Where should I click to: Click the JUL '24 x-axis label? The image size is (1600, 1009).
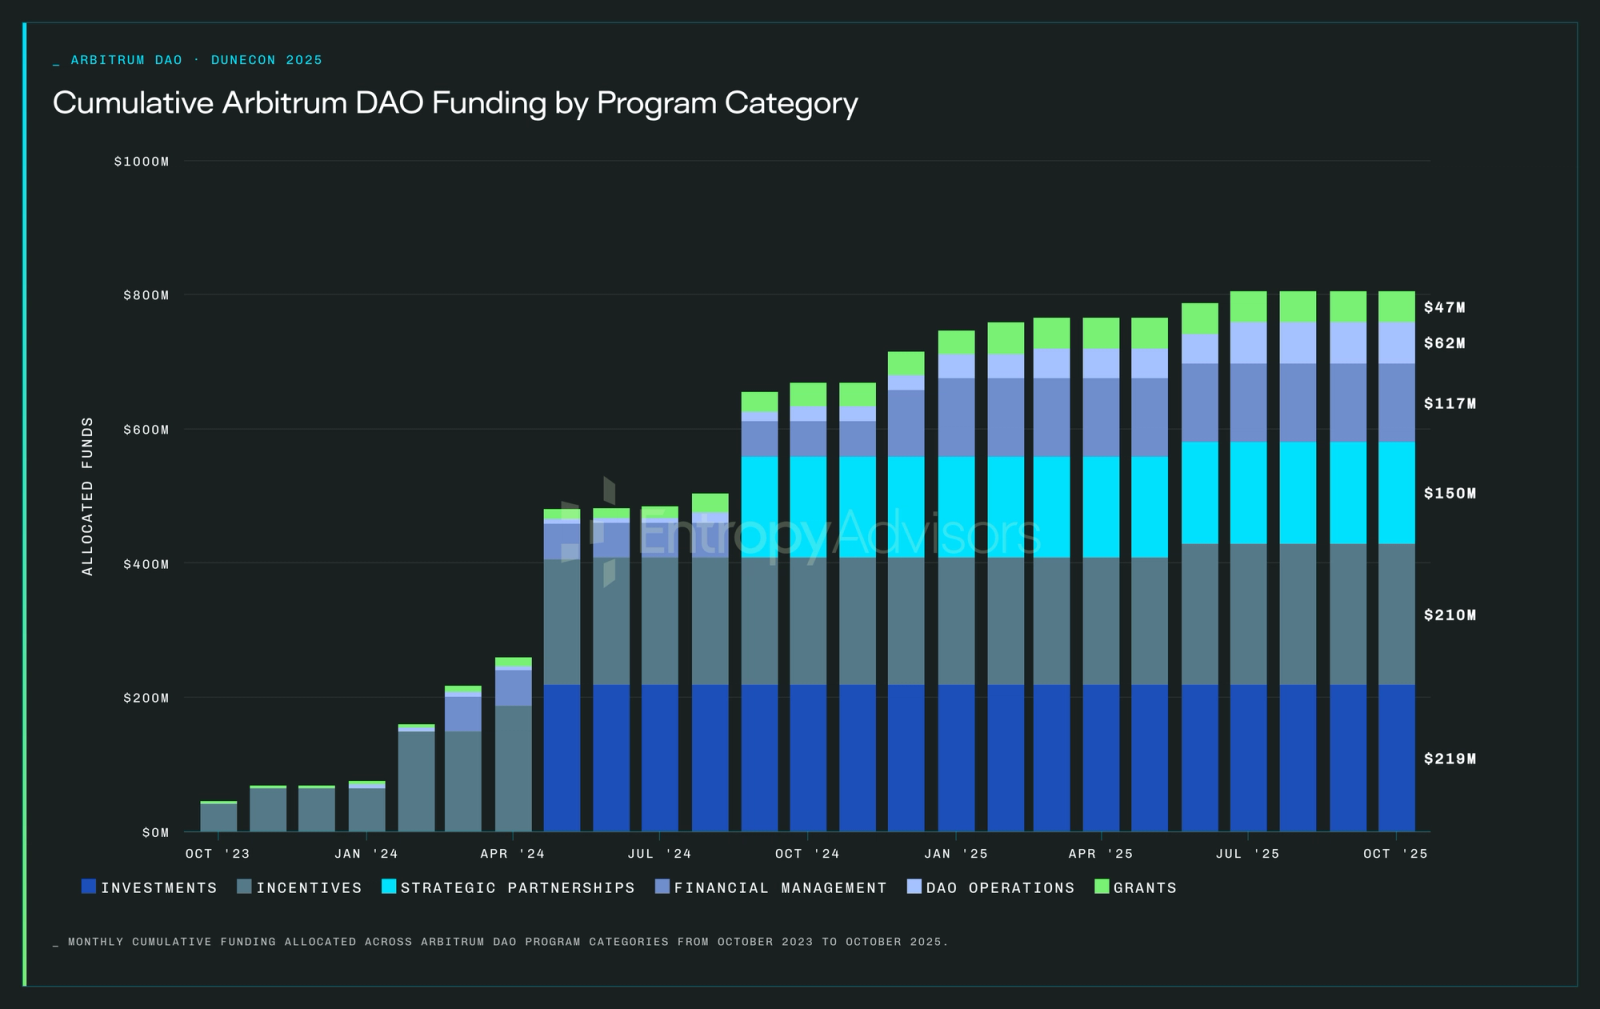click(659, 854)
